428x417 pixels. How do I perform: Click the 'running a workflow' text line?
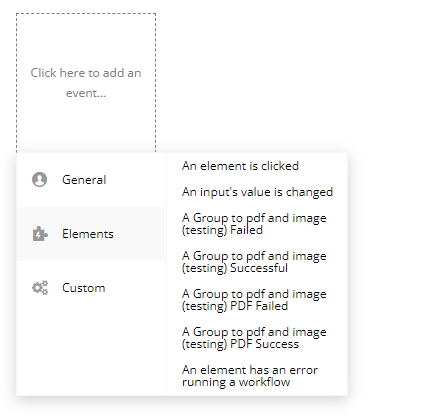[236, 382]
